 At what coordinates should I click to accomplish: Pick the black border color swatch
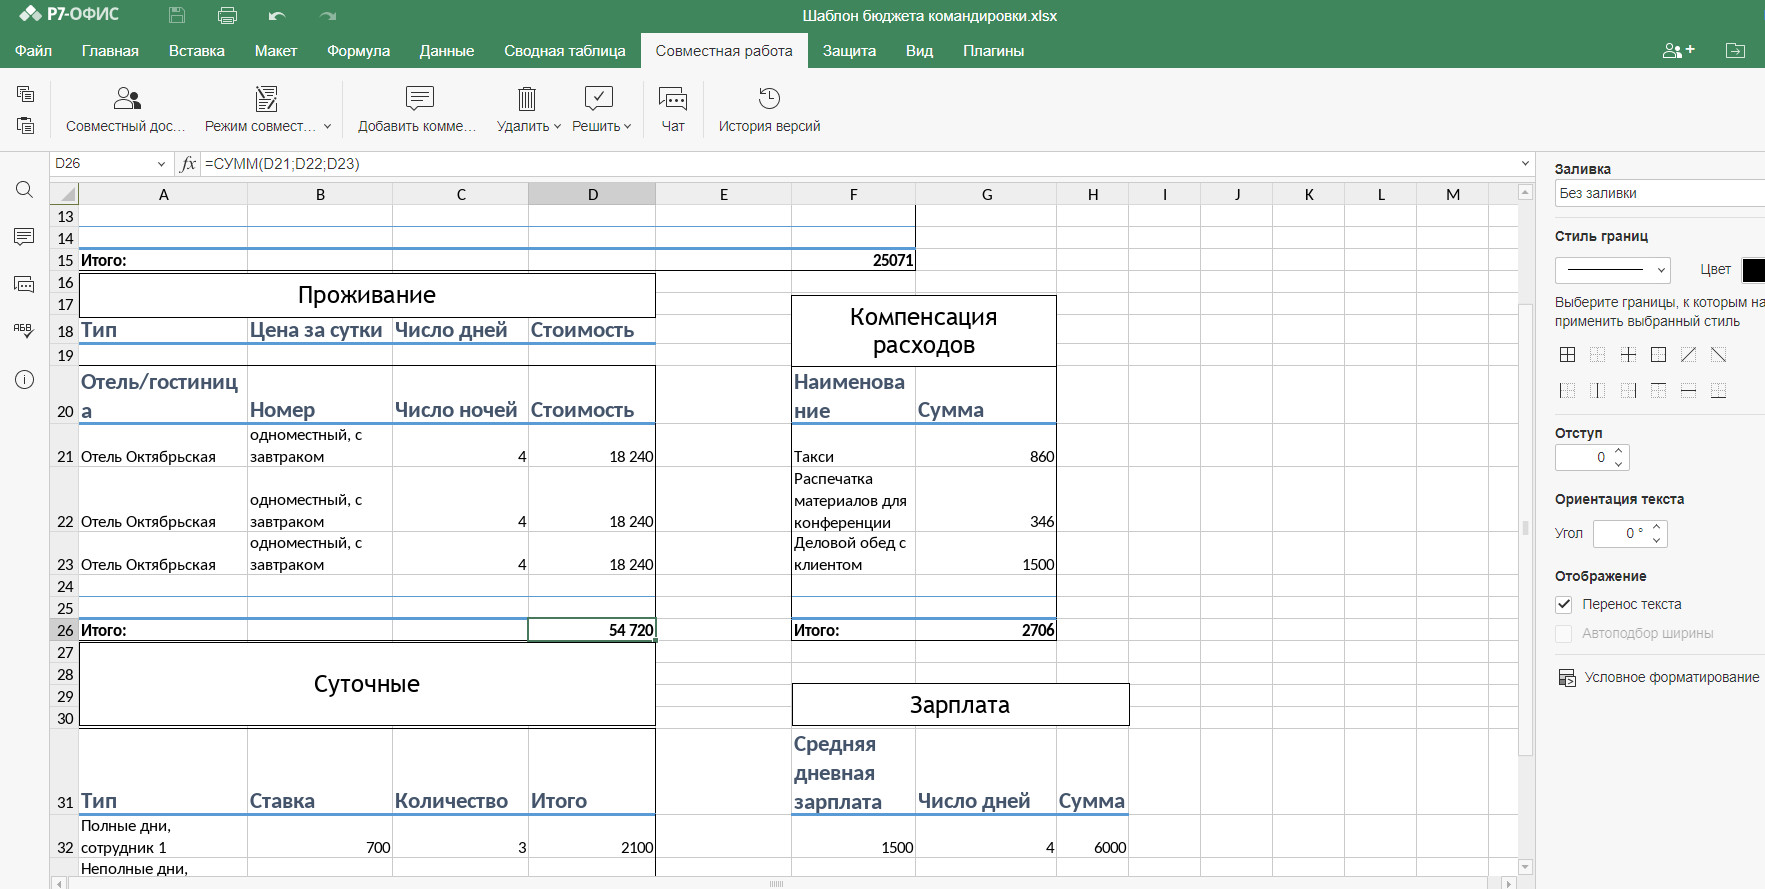tap(1753, 270)
